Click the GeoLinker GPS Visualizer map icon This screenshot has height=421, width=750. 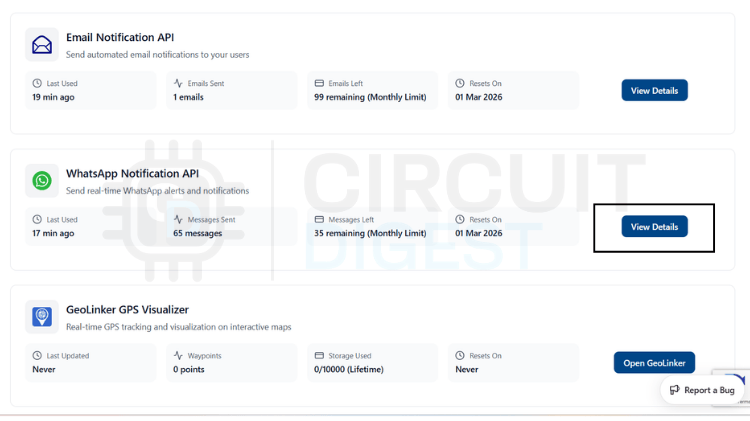click(42, 317)
